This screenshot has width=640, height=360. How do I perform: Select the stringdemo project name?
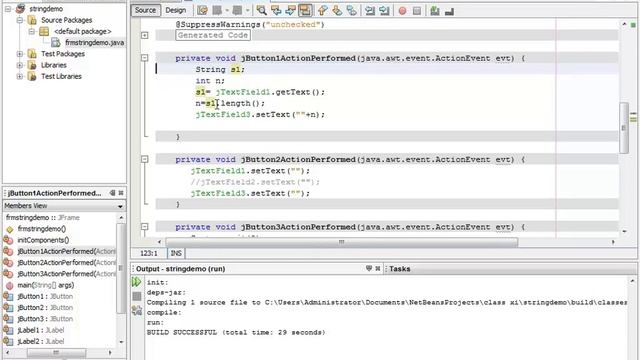click(x=46, y=9)
